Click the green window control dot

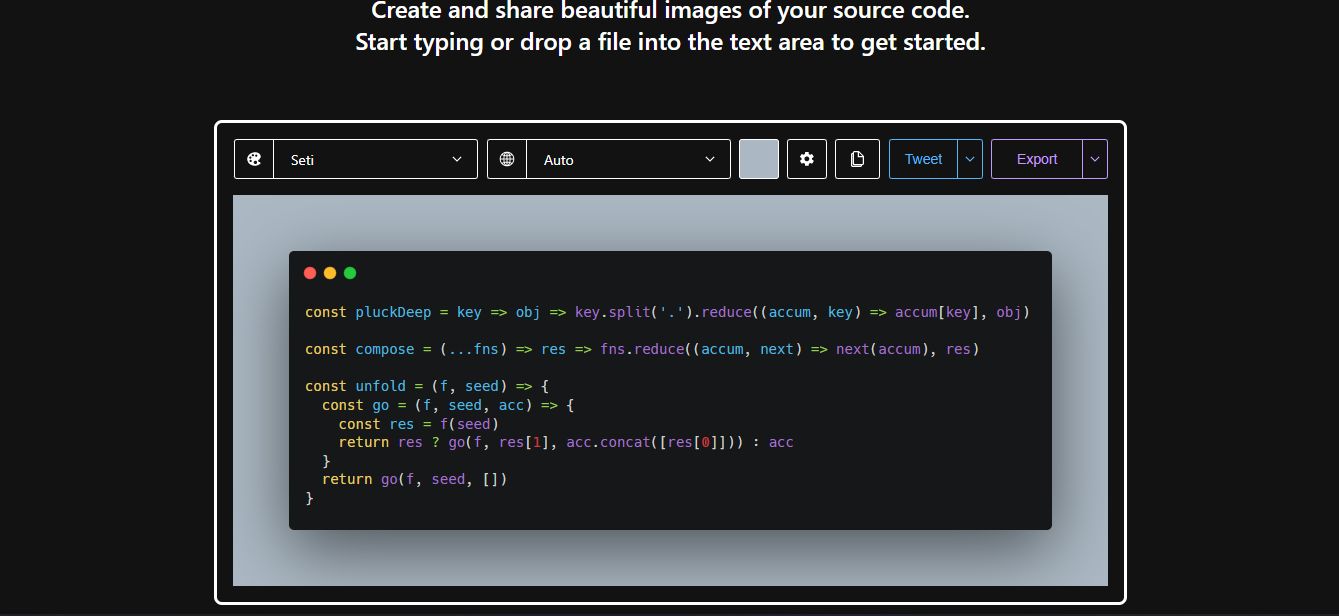coord(350,273)
